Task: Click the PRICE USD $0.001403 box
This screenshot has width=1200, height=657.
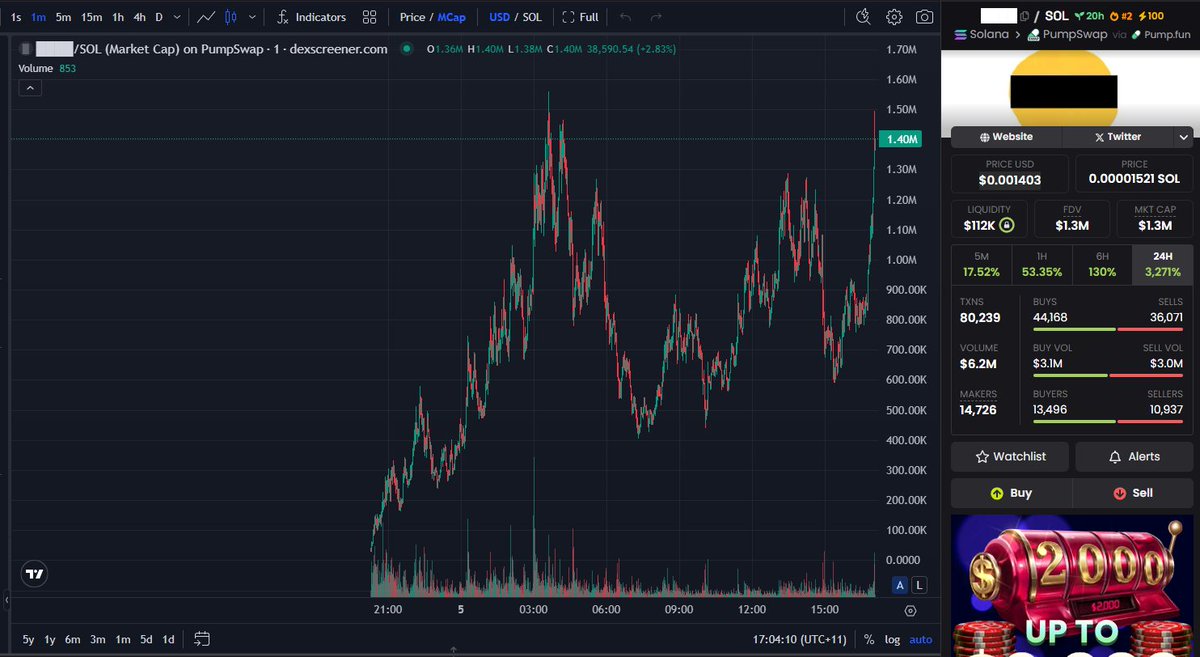Action: click(1010, 173)
